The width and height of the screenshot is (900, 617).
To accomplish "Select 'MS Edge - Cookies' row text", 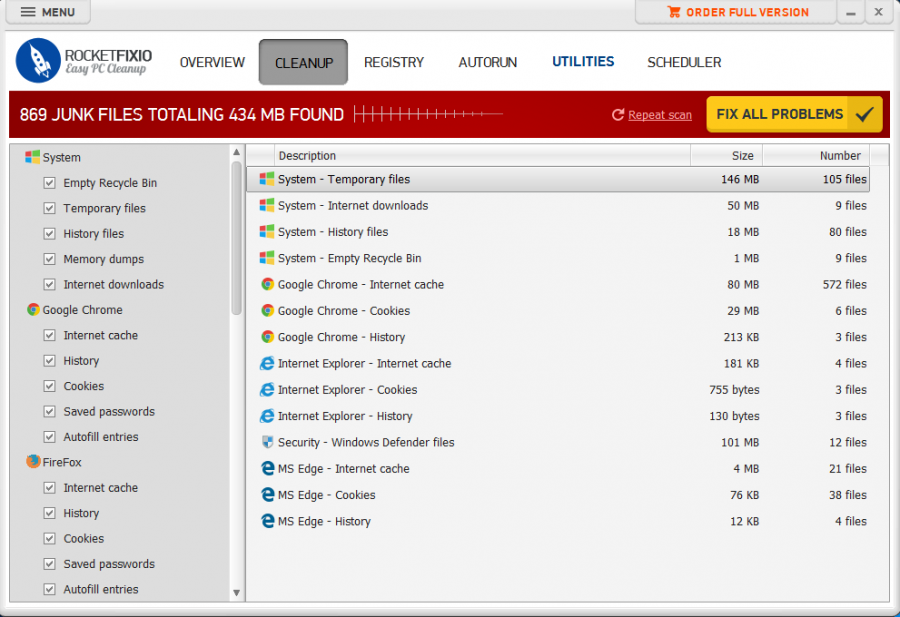I will point(327,495).
